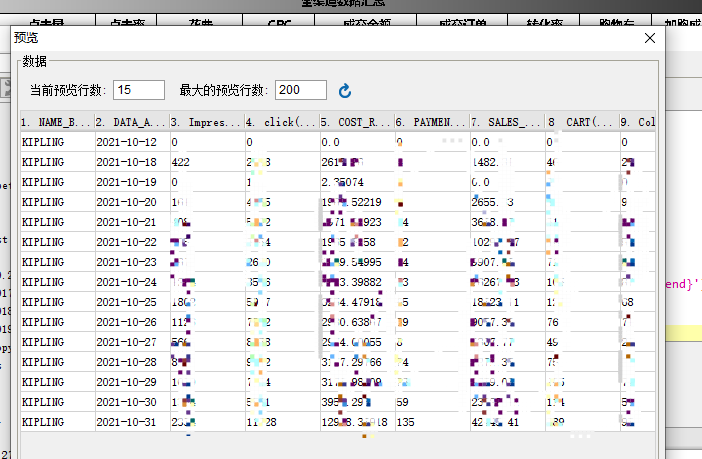Select the date cell 2021-10-22
This screenshot has width=702, height=459.
click(x=133, y=242)
